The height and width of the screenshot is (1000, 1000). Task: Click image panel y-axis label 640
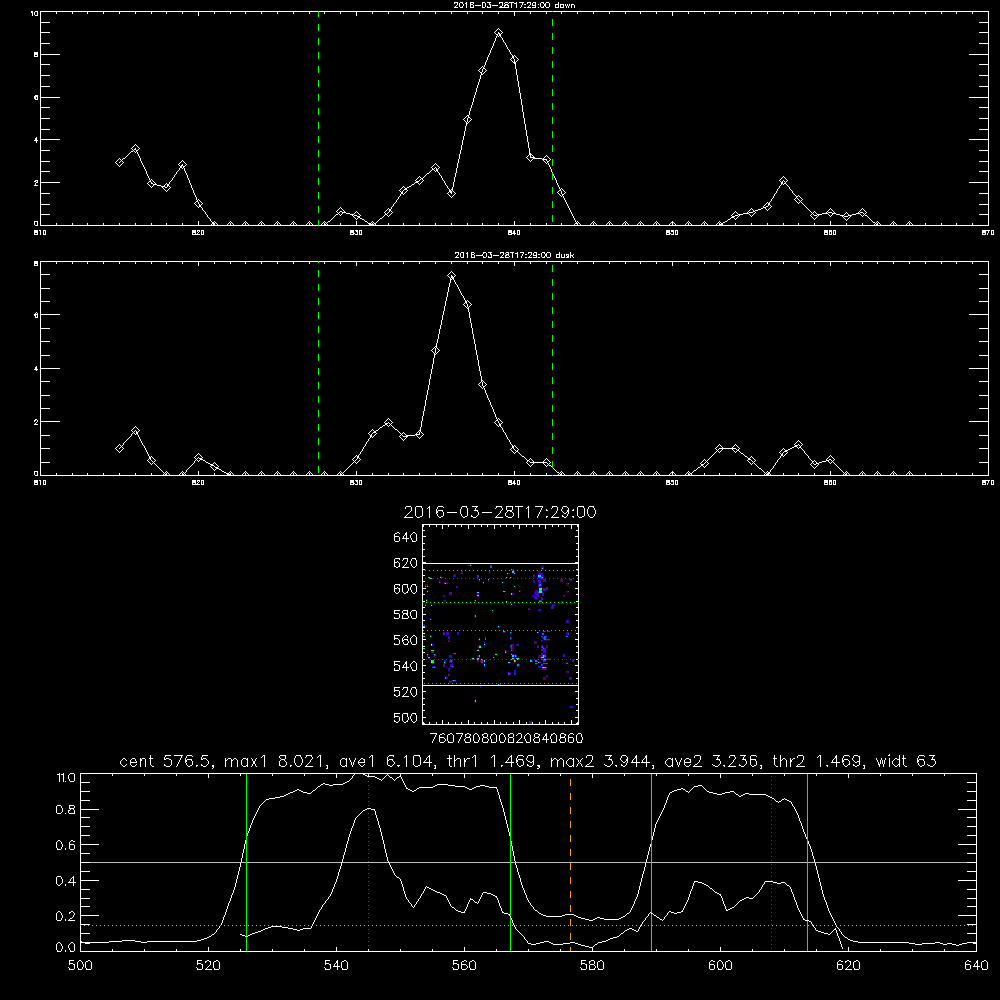(406, 538)
